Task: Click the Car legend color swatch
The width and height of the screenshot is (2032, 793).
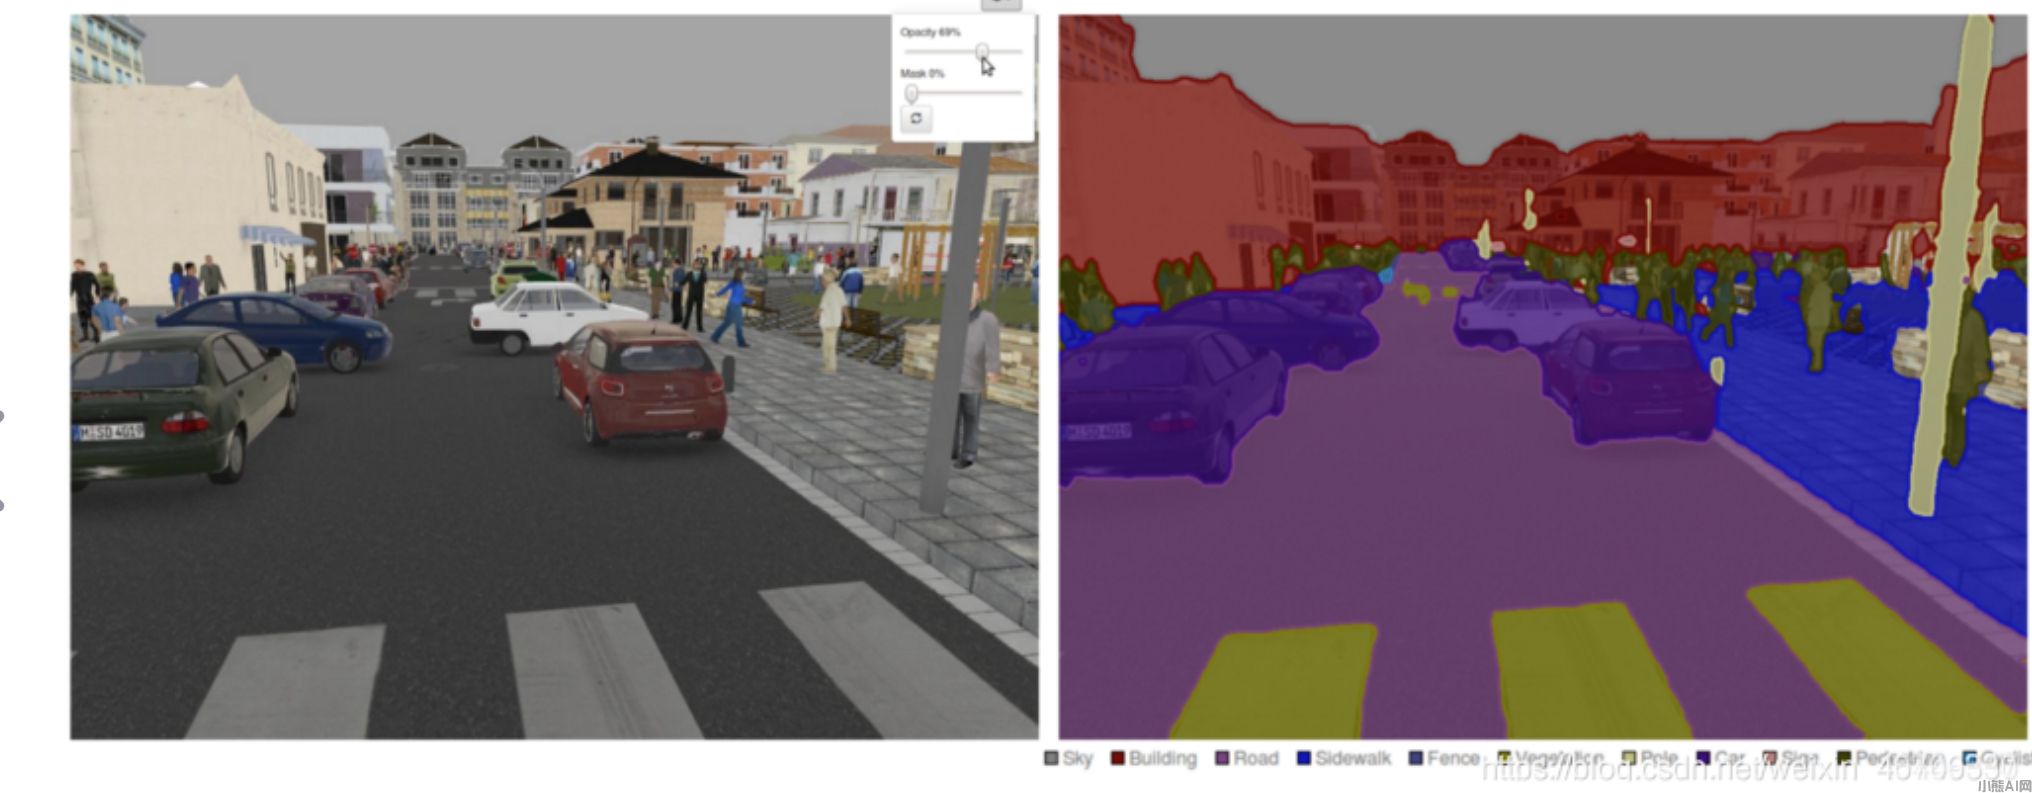Action: 1703,758
